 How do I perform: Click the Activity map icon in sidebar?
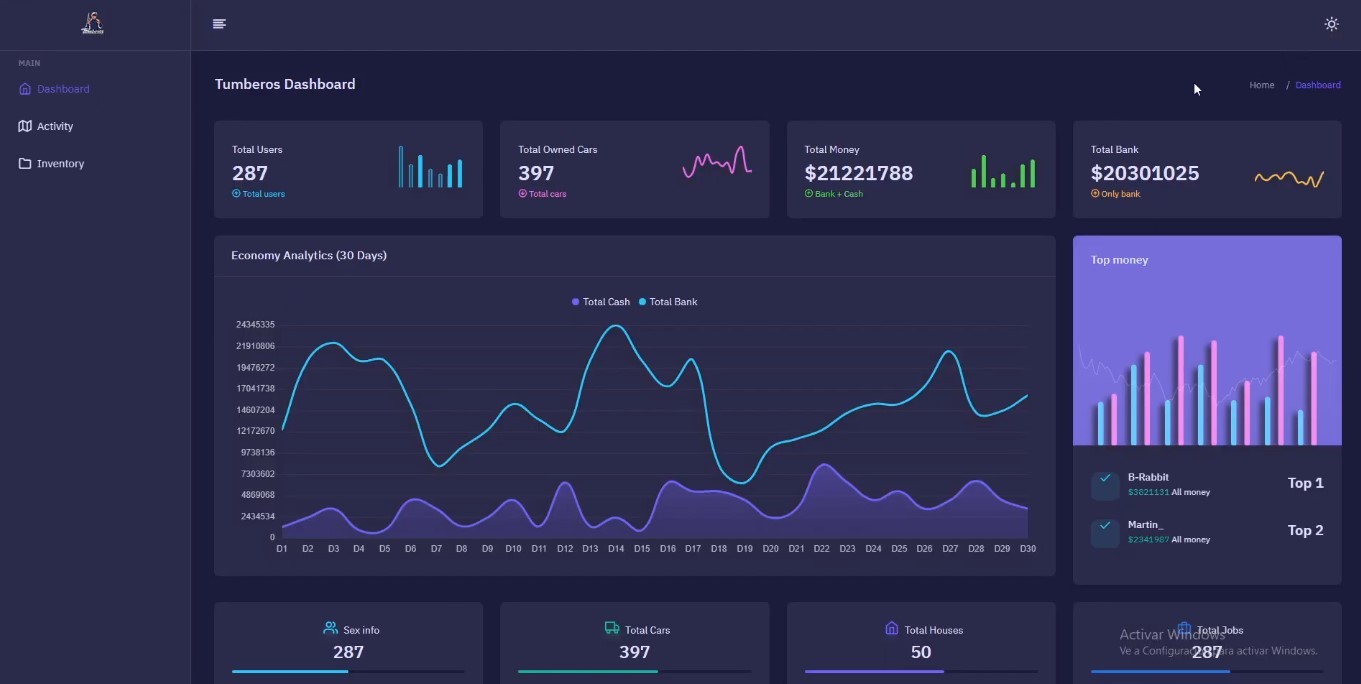click(25, 126)
